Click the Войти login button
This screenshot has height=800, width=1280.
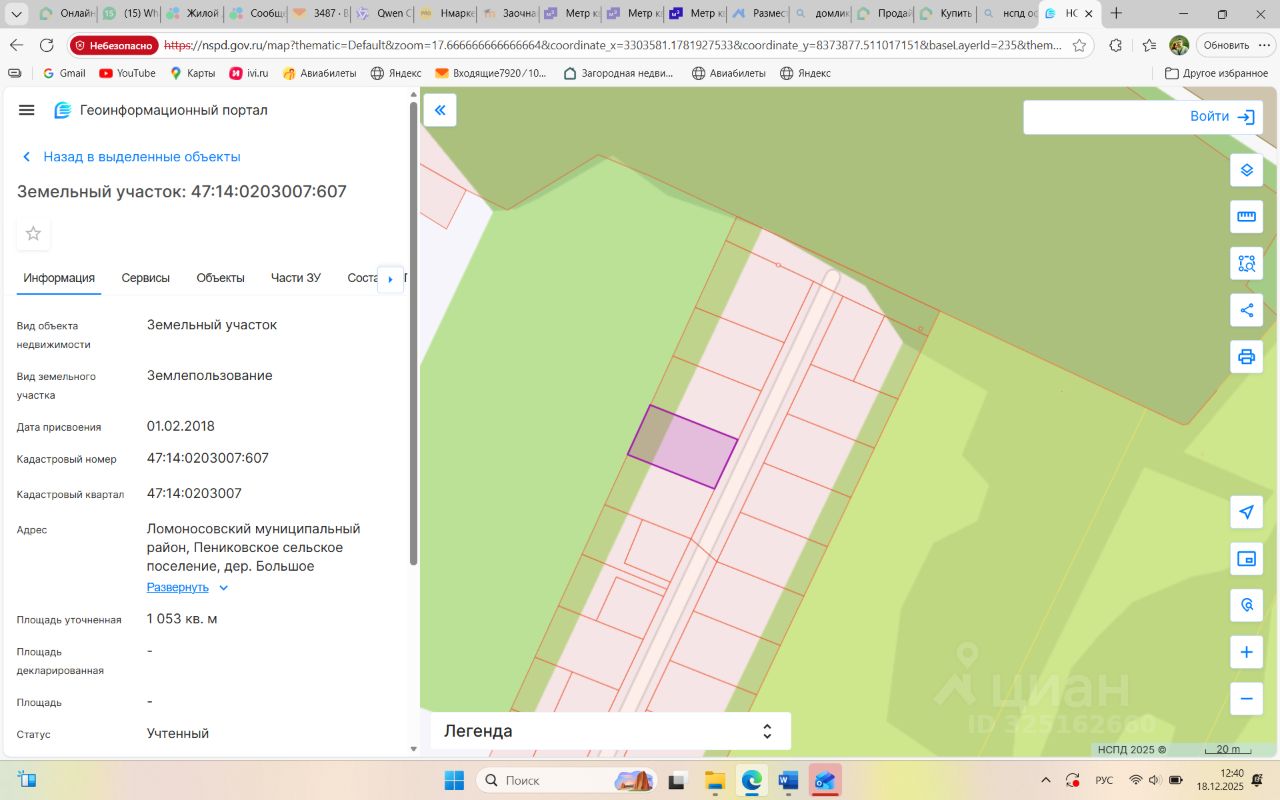(x=1222, y=117)
